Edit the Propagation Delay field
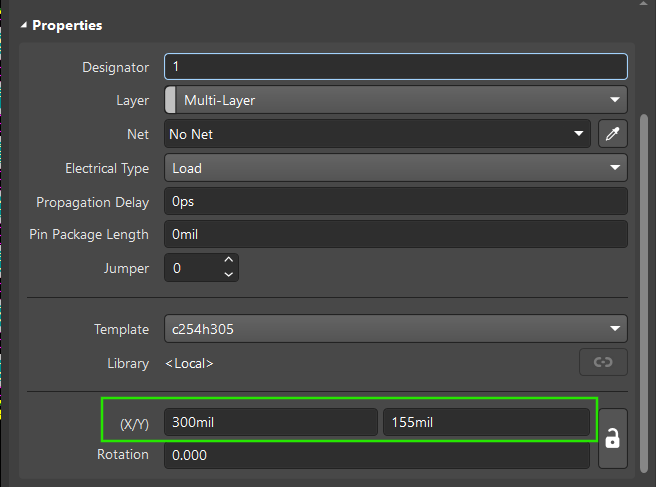The image size is (656, 487). click(396, 201)
